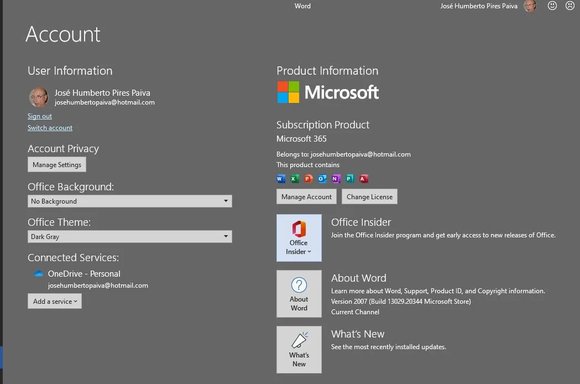Sign out of the account

40,116
